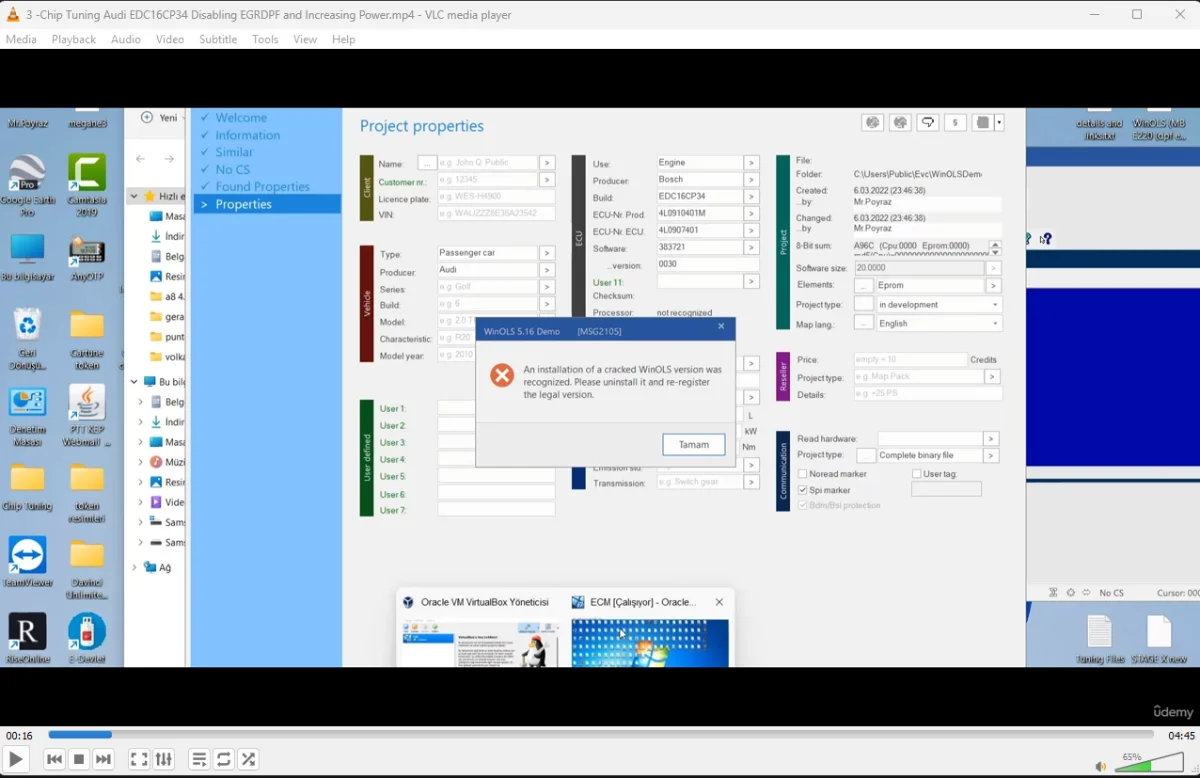Open the Project type Complete binary file selector

tap(990, 454)
